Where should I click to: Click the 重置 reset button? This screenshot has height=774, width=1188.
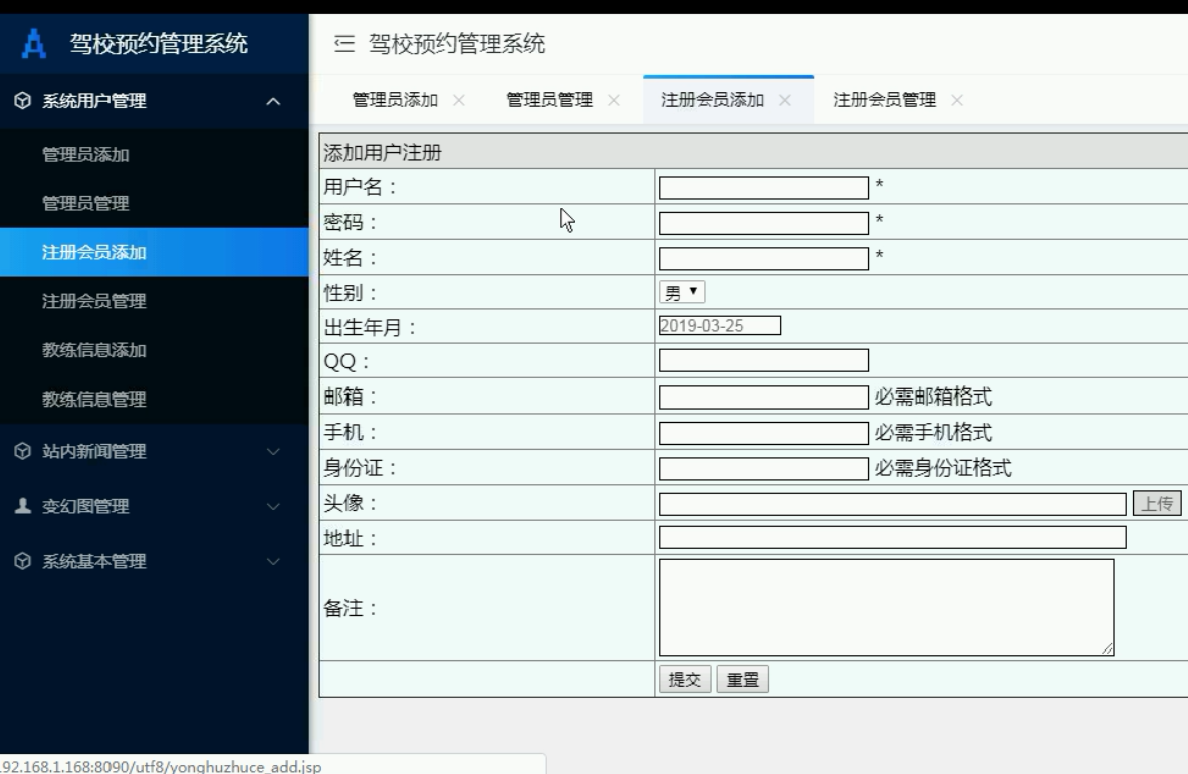(x=742, y=679)
